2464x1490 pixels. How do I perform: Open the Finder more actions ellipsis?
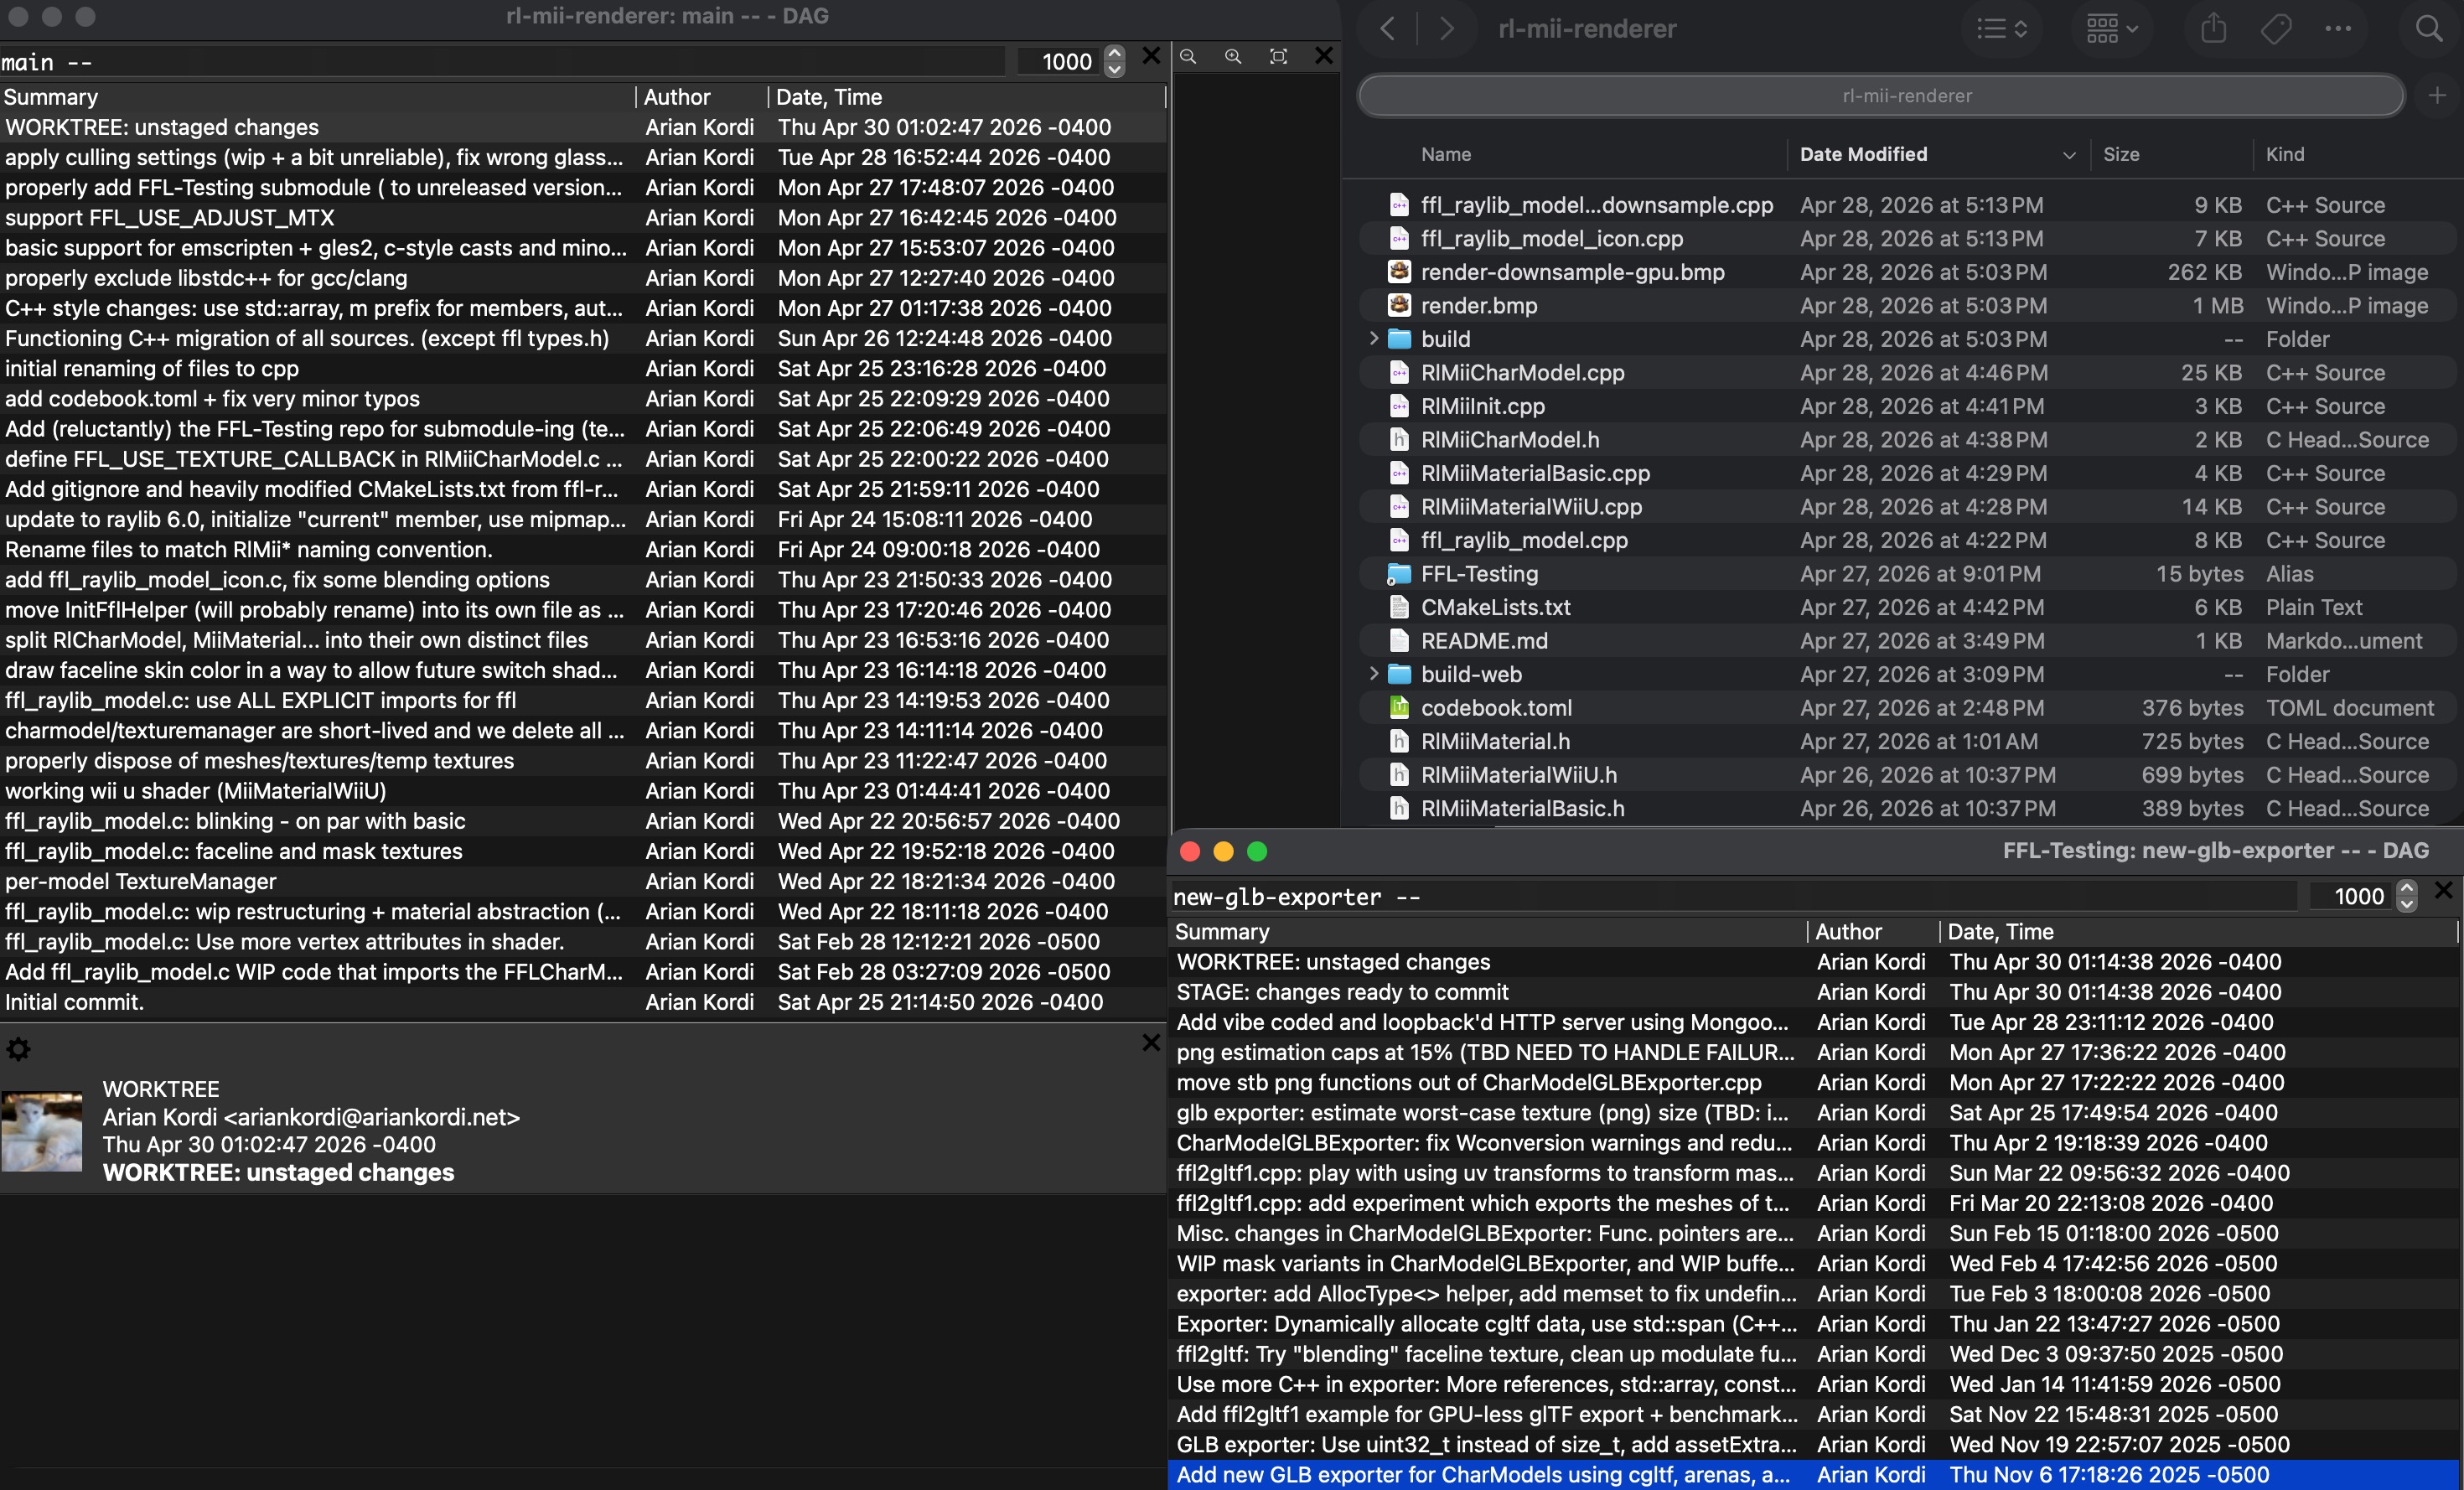tap(2338, 28)
